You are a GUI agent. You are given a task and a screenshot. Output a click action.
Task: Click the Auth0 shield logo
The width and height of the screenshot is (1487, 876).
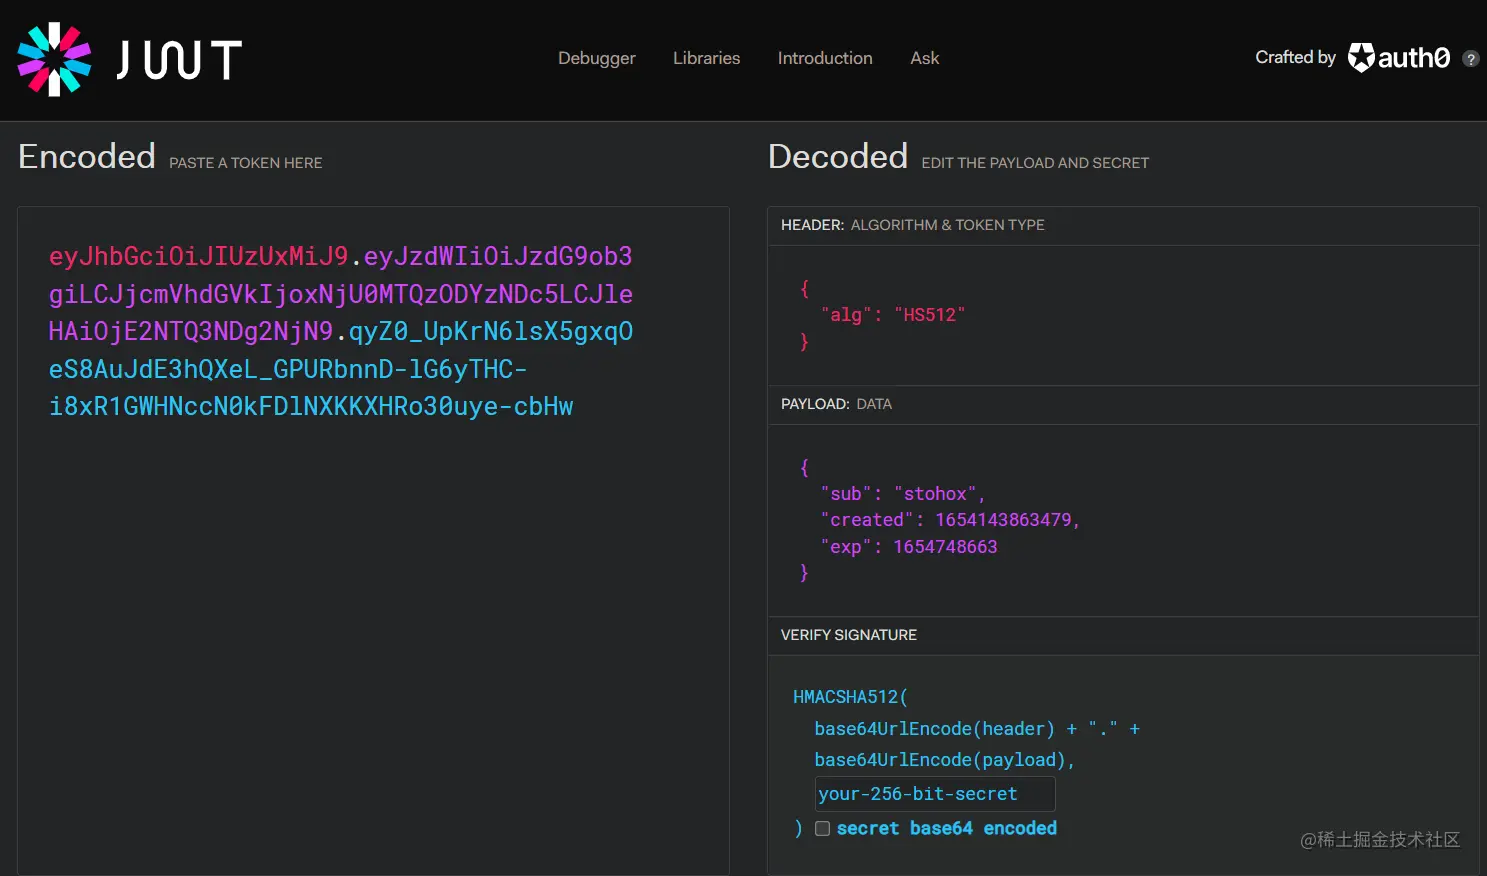pos(1361,58)
